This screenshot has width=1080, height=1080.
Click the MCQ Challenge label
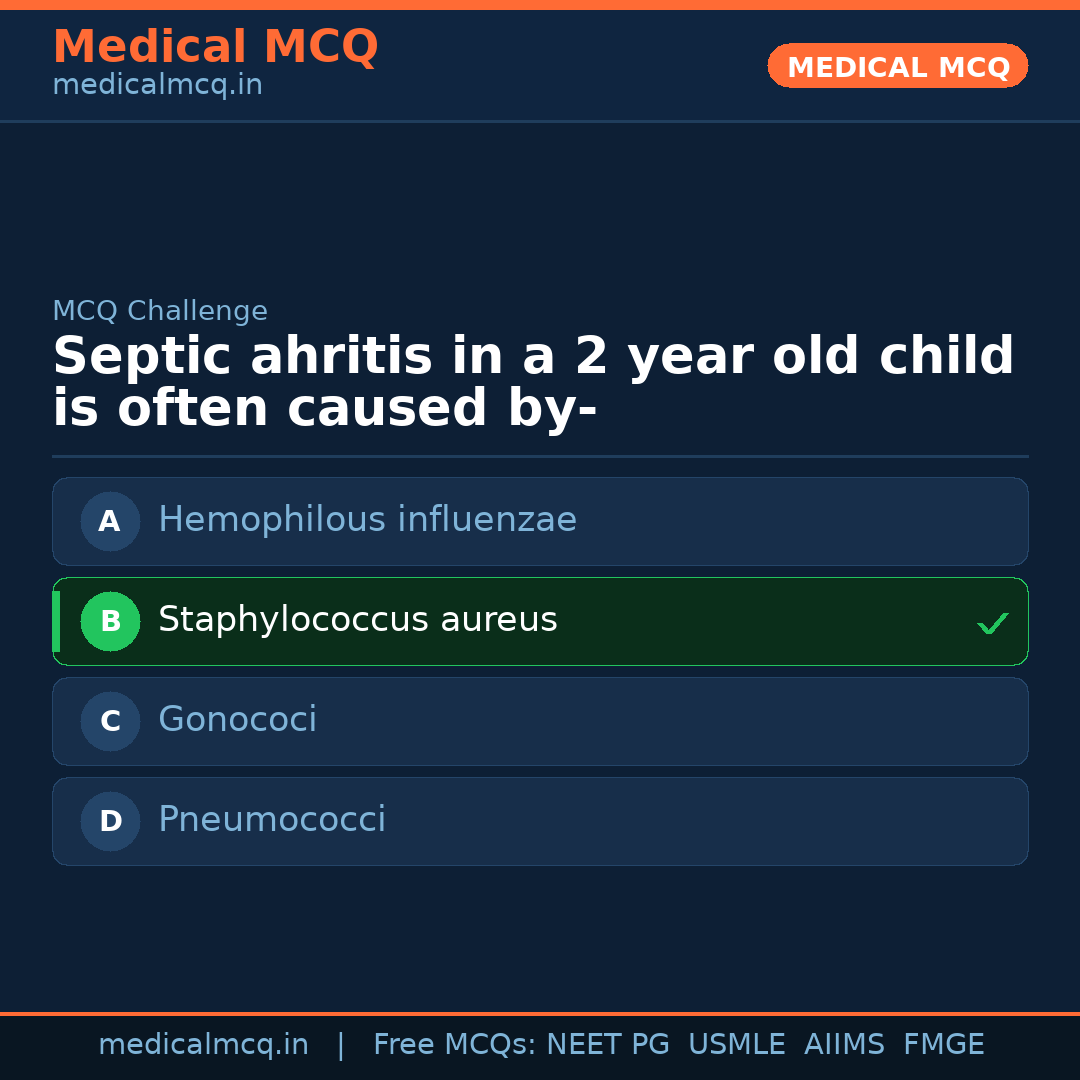[160, 311]
